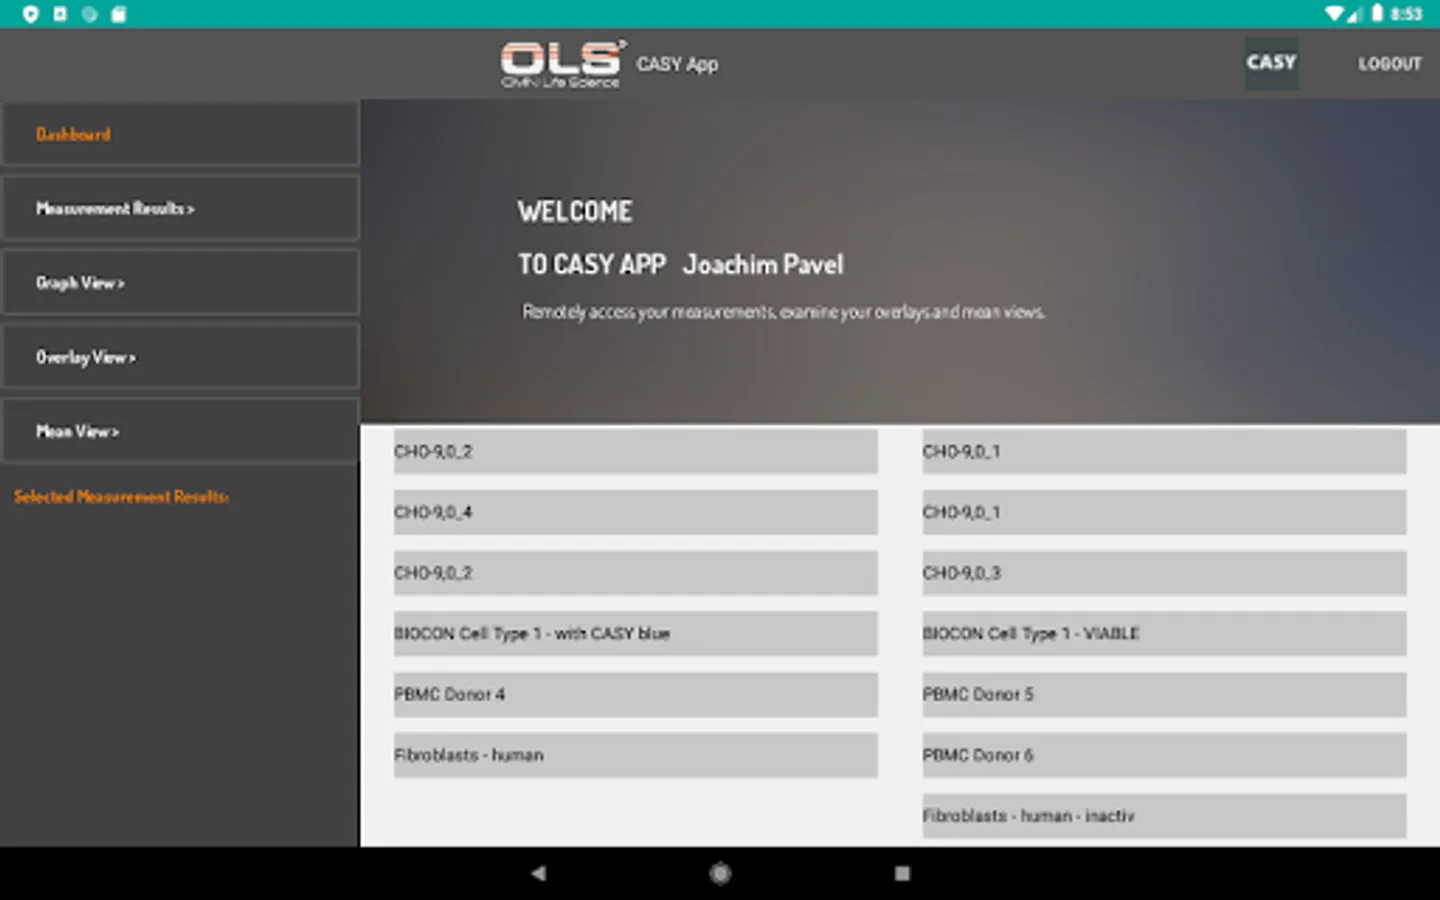Click the OLS Life Science logo

pos(562,64)
